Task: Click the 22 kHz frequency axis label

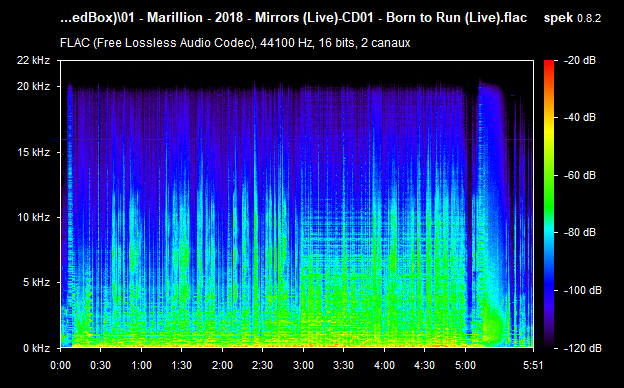Action: click(x=33, y=60)
